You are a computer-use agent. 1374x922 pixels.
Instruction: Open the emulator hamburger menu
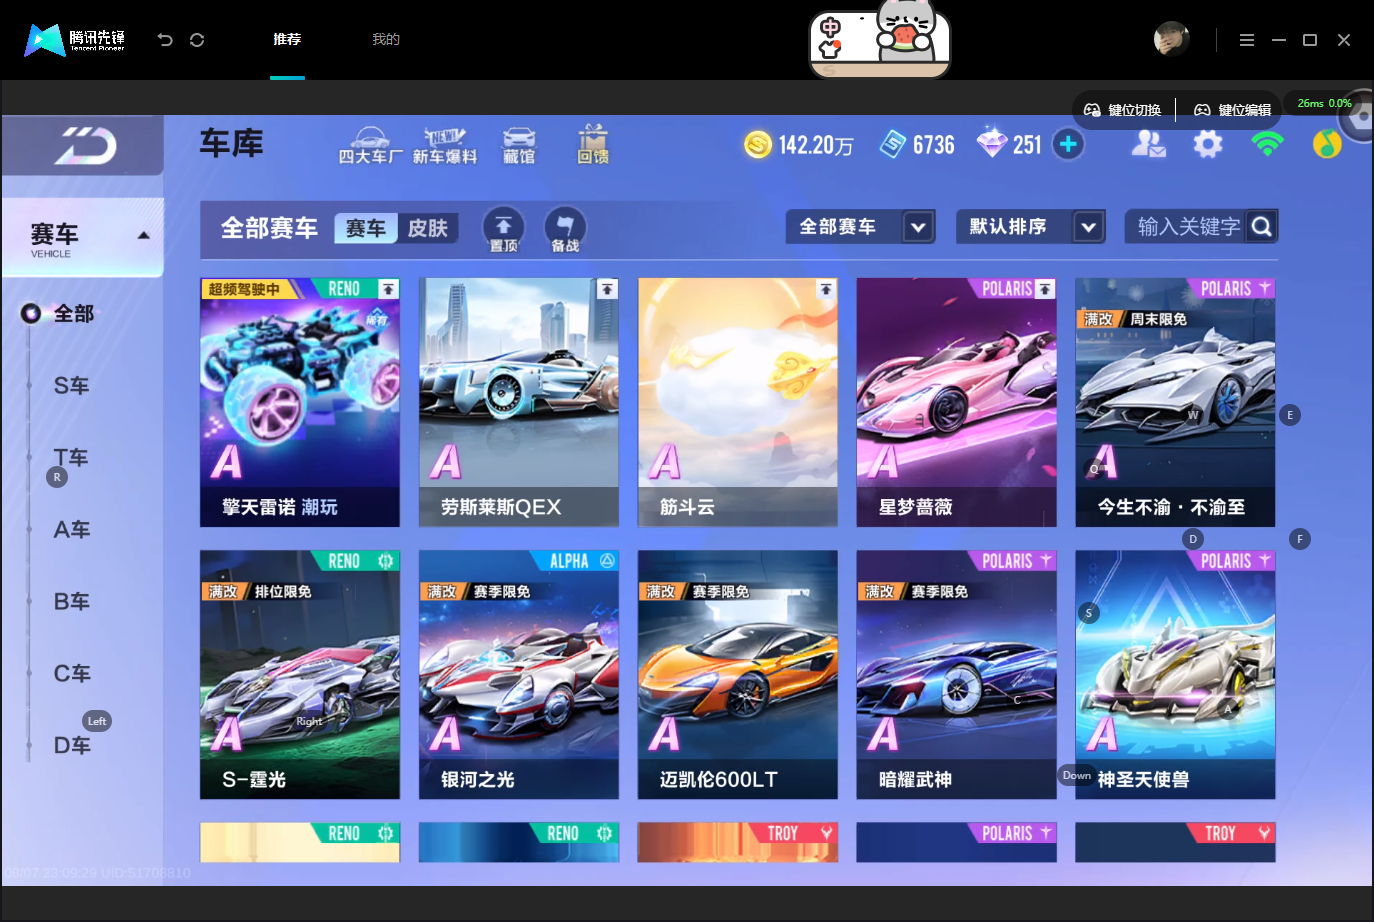coord(1247,40)
